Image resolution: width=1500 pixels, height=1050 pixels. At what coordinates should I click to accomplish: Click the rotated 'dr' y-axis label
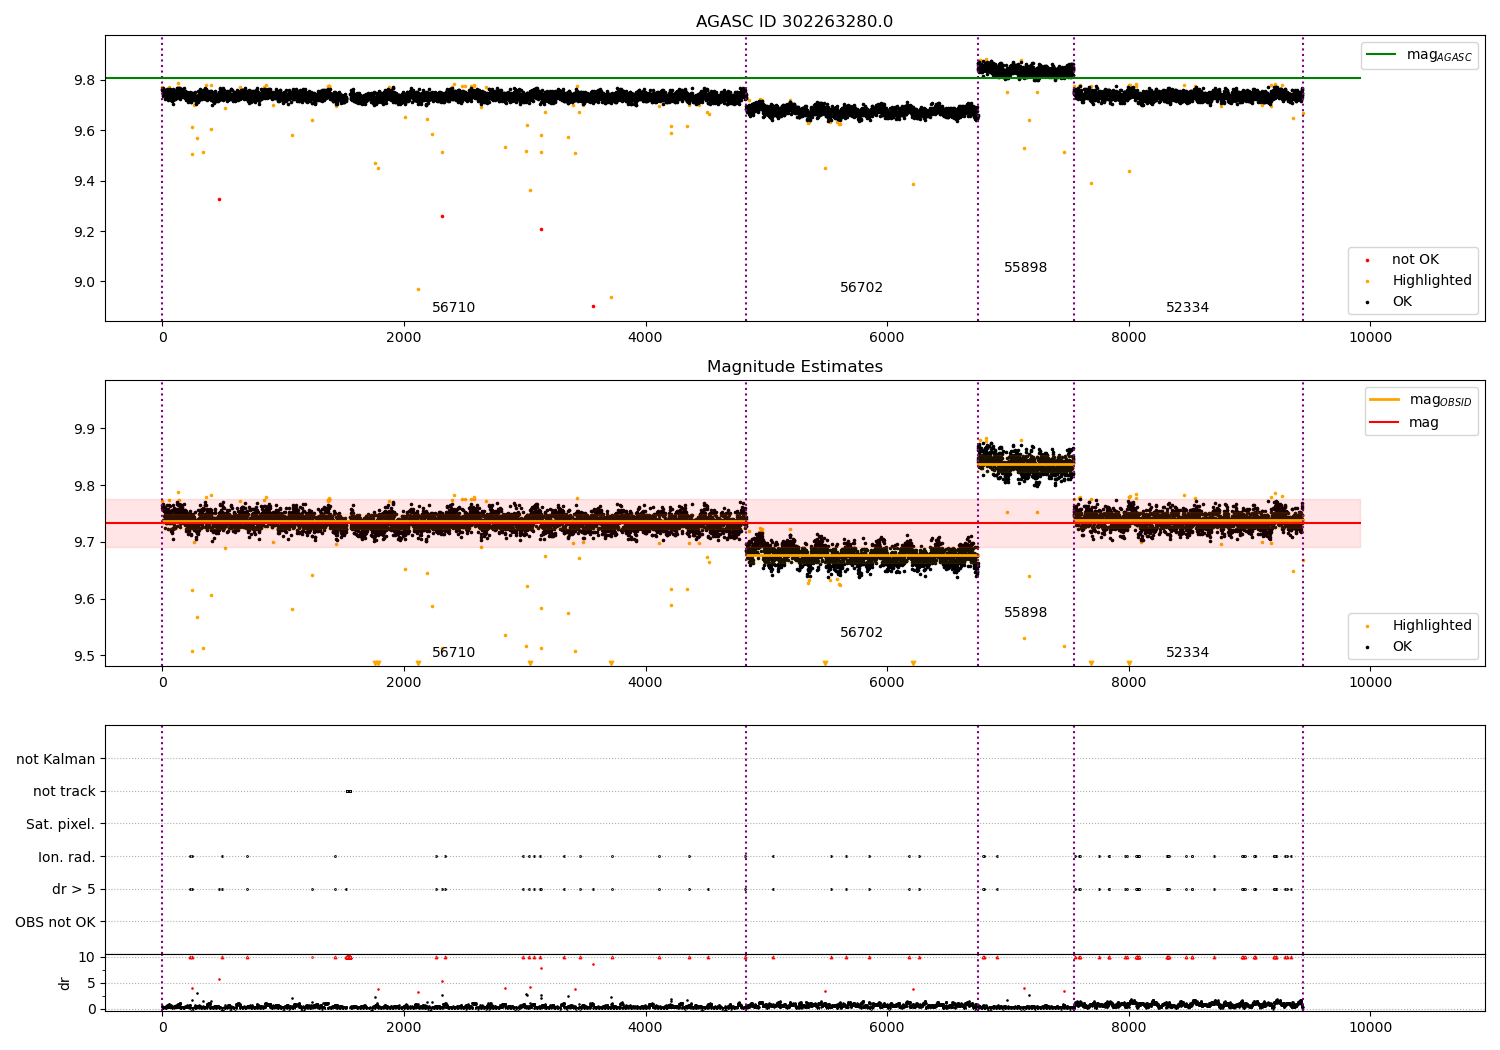click(x=65, y=983)
